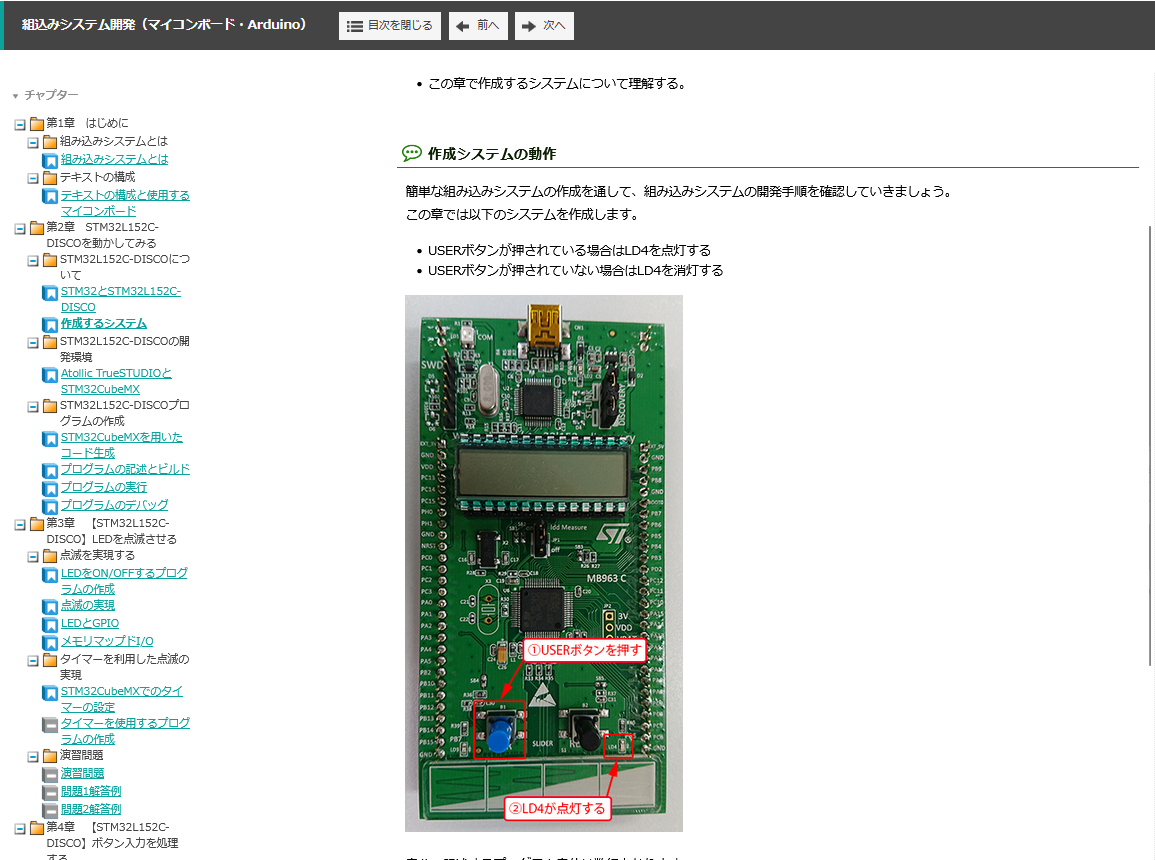This screenshot has height=860, width=1155.
Task: Collapse the 点滅を実現する section
Action: tap(33, 556)
